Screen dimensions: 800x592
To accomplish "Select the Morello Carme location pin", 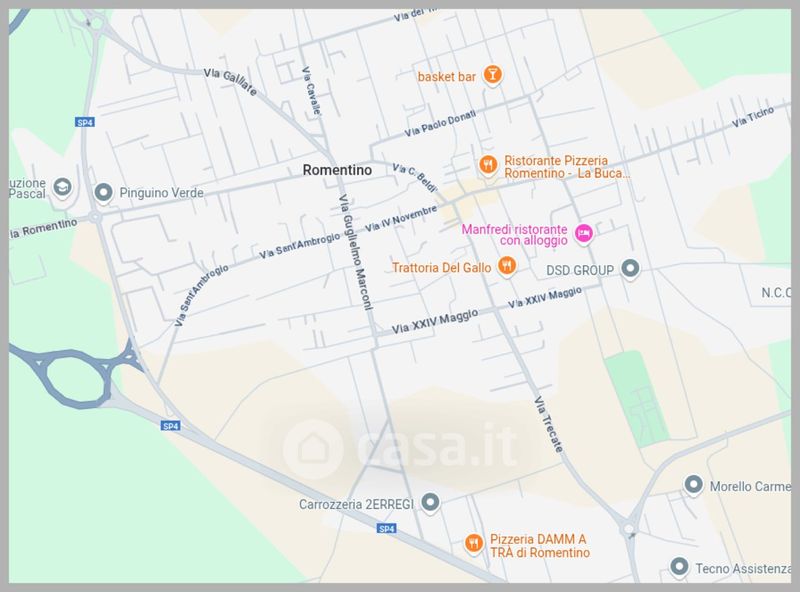I will click(693, 484).
